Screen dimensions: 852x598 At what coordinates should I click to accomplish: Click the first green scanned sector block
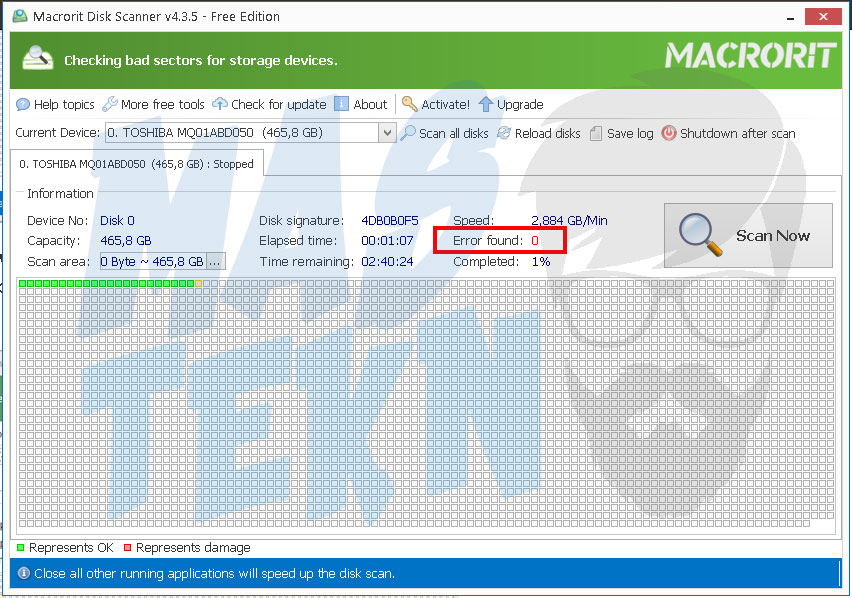(23, 284)
